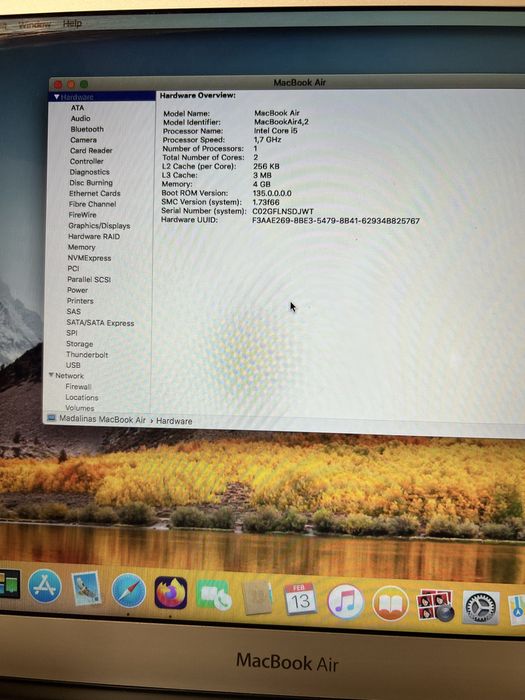Screen dimensions: 525x700
Task: Open System Preferences gear icon
Action: (x=481, y=607)
